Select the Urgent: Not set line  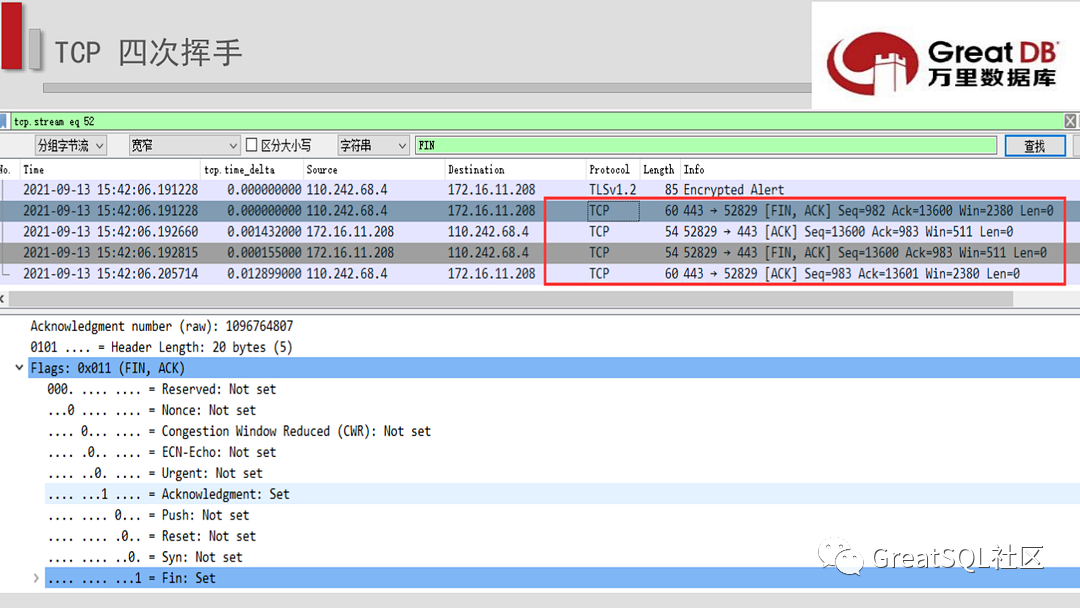[155, 473]
